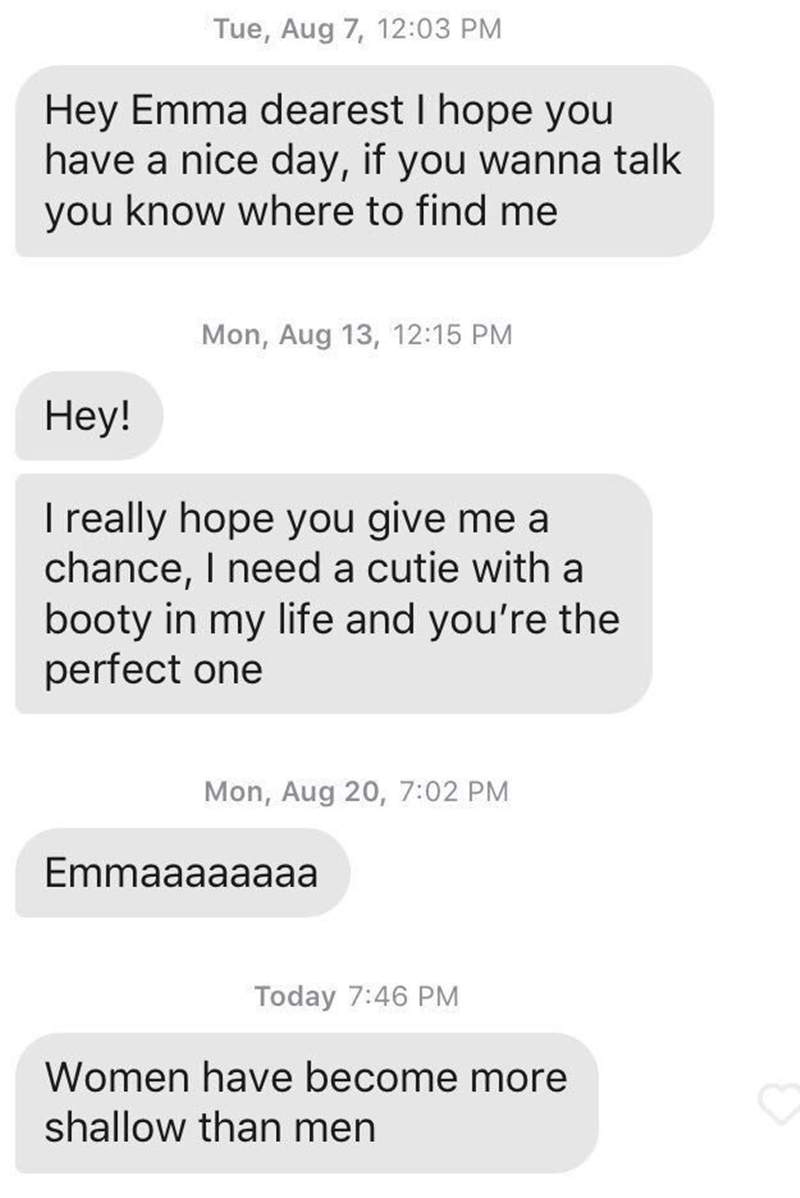This screenshot has height=1198, width=800.
Task: Click the 'I really hope you give me a chance' message
Action: [333, 593]
